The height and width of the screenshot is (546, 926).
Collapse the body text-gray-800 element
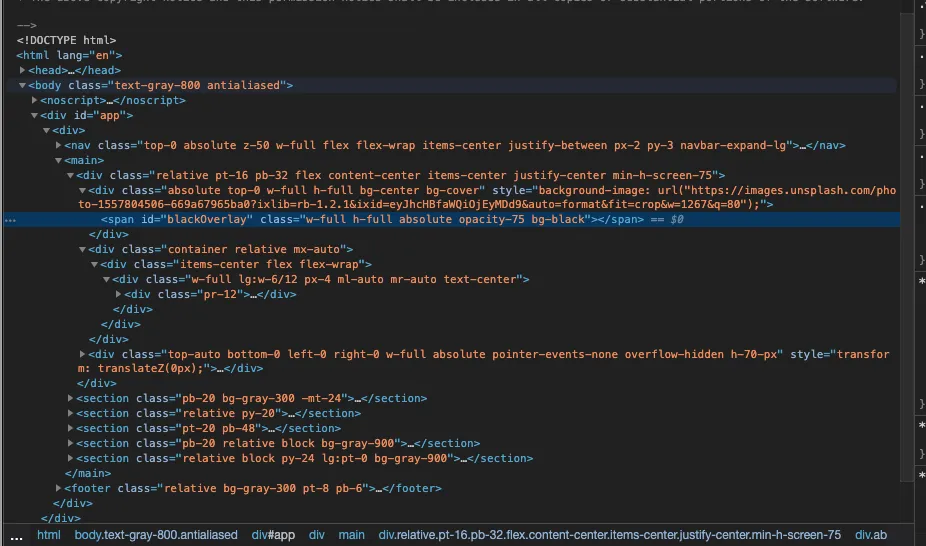(22, 85)
